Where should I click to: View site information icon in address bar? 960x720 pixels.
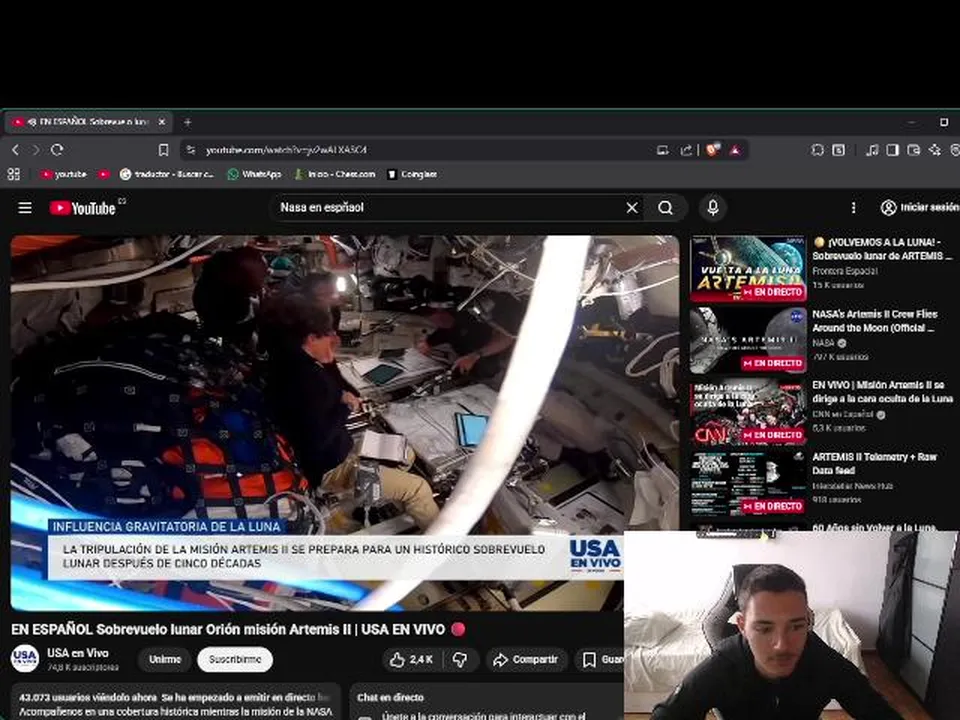pyautogui.click(x=191, y=150)
